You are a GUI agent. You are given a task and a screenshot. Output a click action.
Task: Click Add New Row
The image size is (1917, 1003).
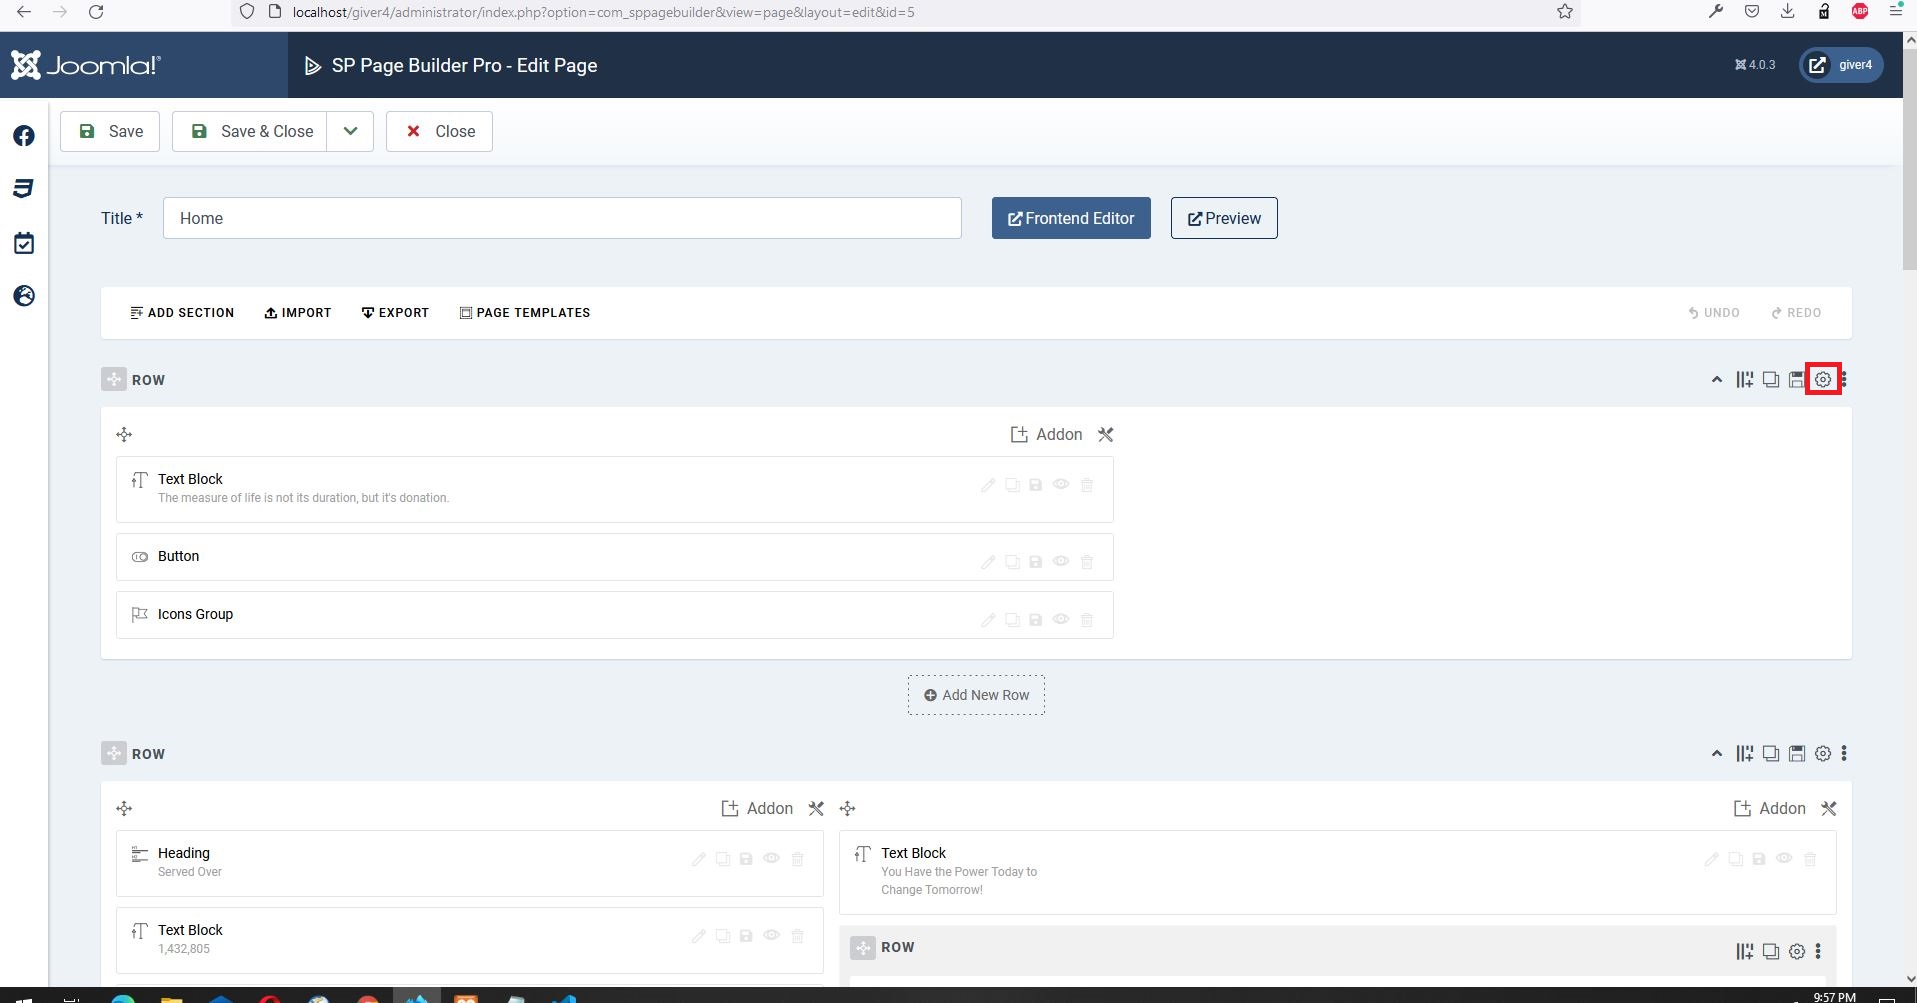coord(976,695)
